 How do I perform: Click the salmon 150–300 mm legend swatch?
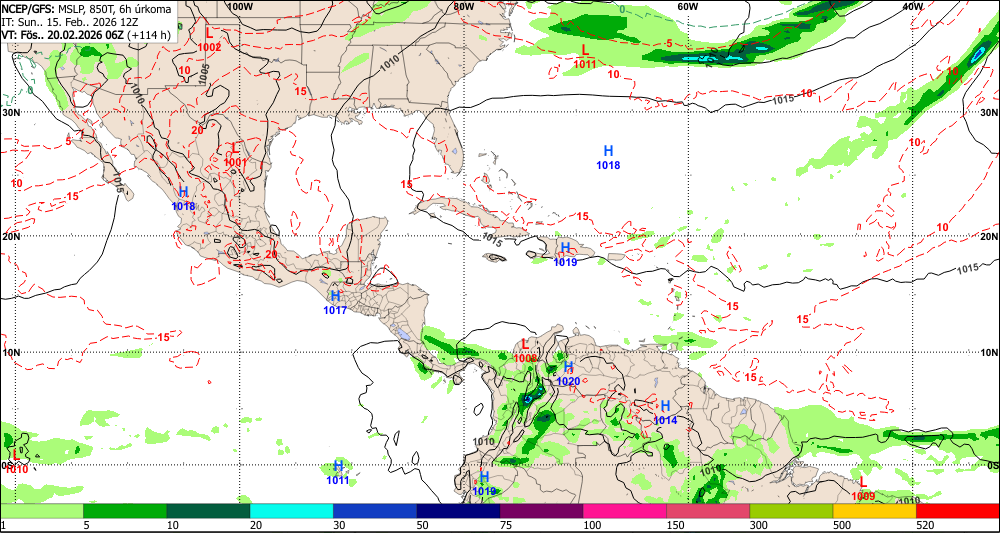(708, 511)
